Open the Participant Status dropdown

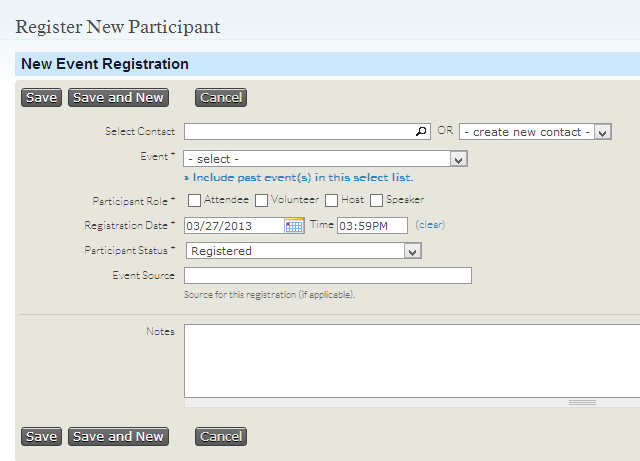point(303,251)
